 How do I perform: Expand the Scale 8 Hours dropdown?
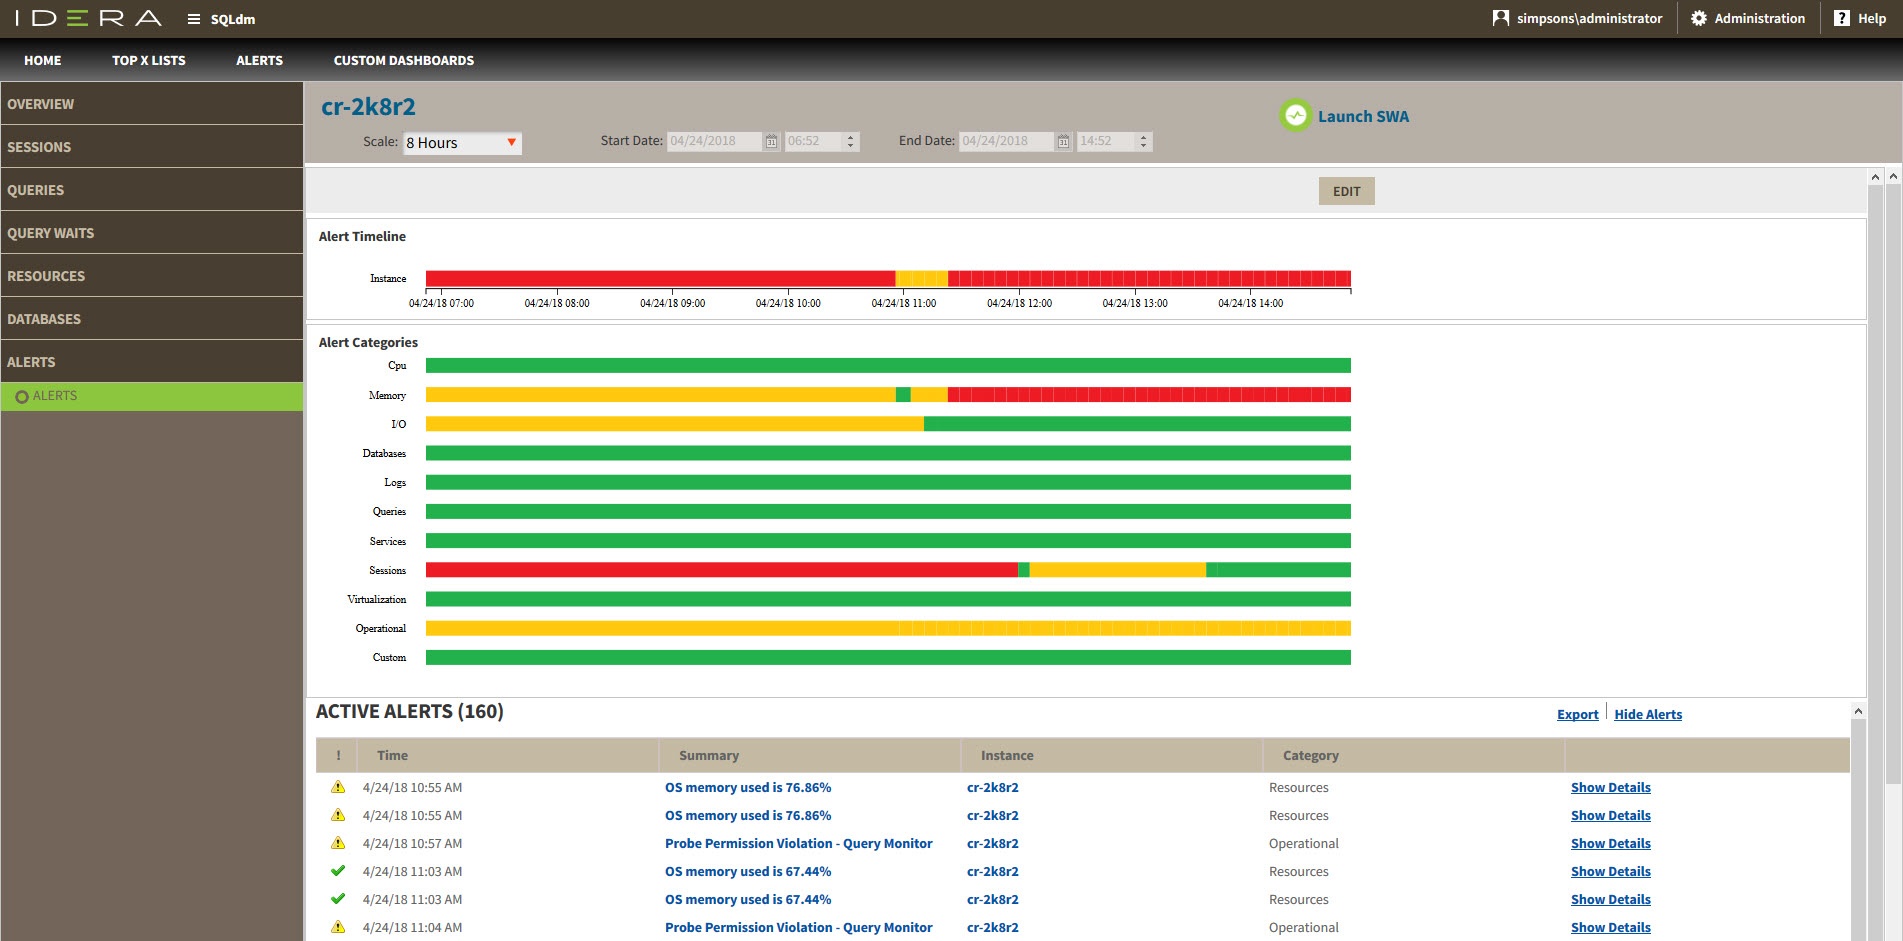click(x=511, y=143)
